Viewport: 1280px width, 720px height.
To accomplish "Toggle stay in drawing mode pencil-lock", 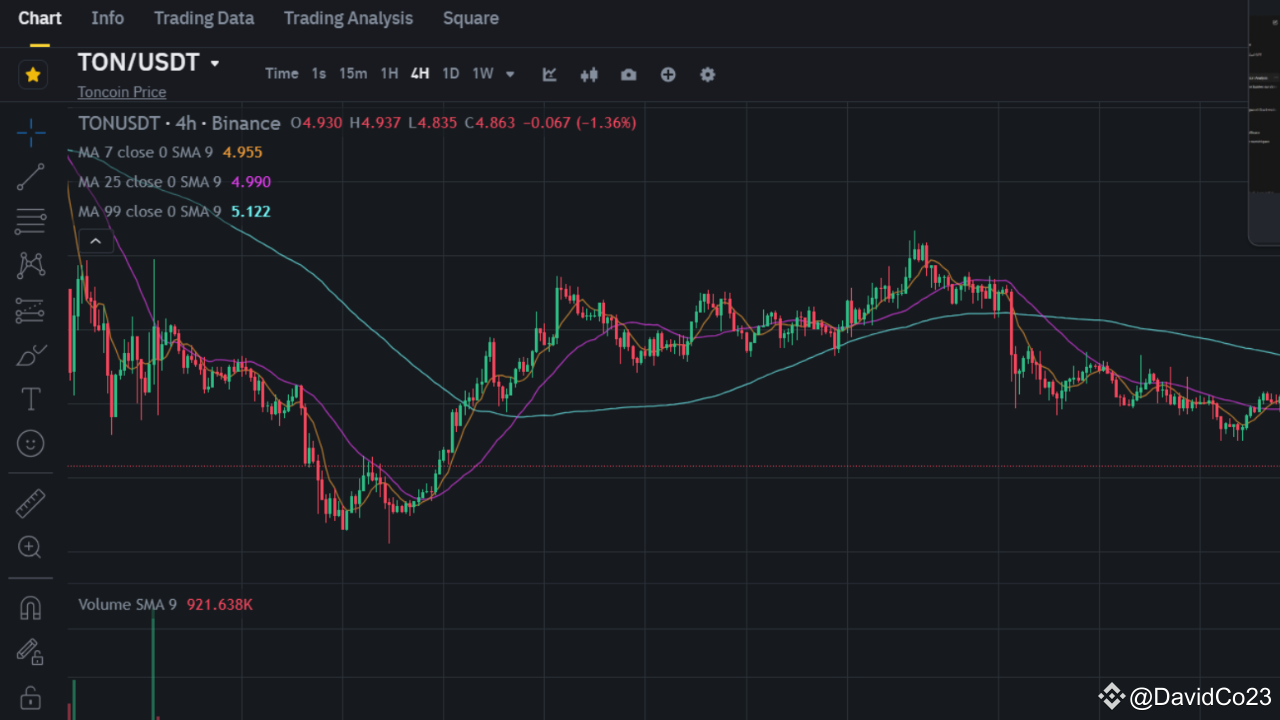I will pos(30,652).
